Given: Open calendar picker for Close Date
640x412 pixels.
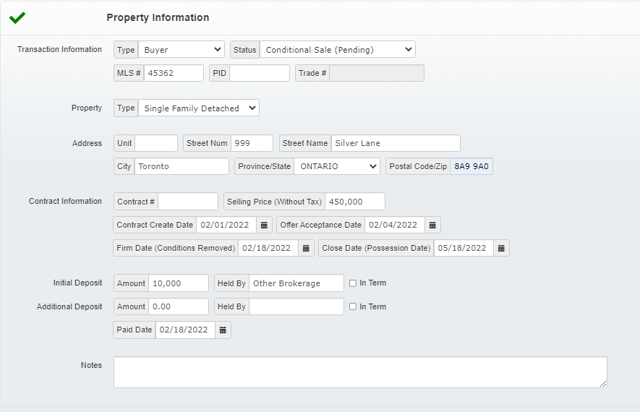Looking at the screenshot, I should [x=502, y=248].
